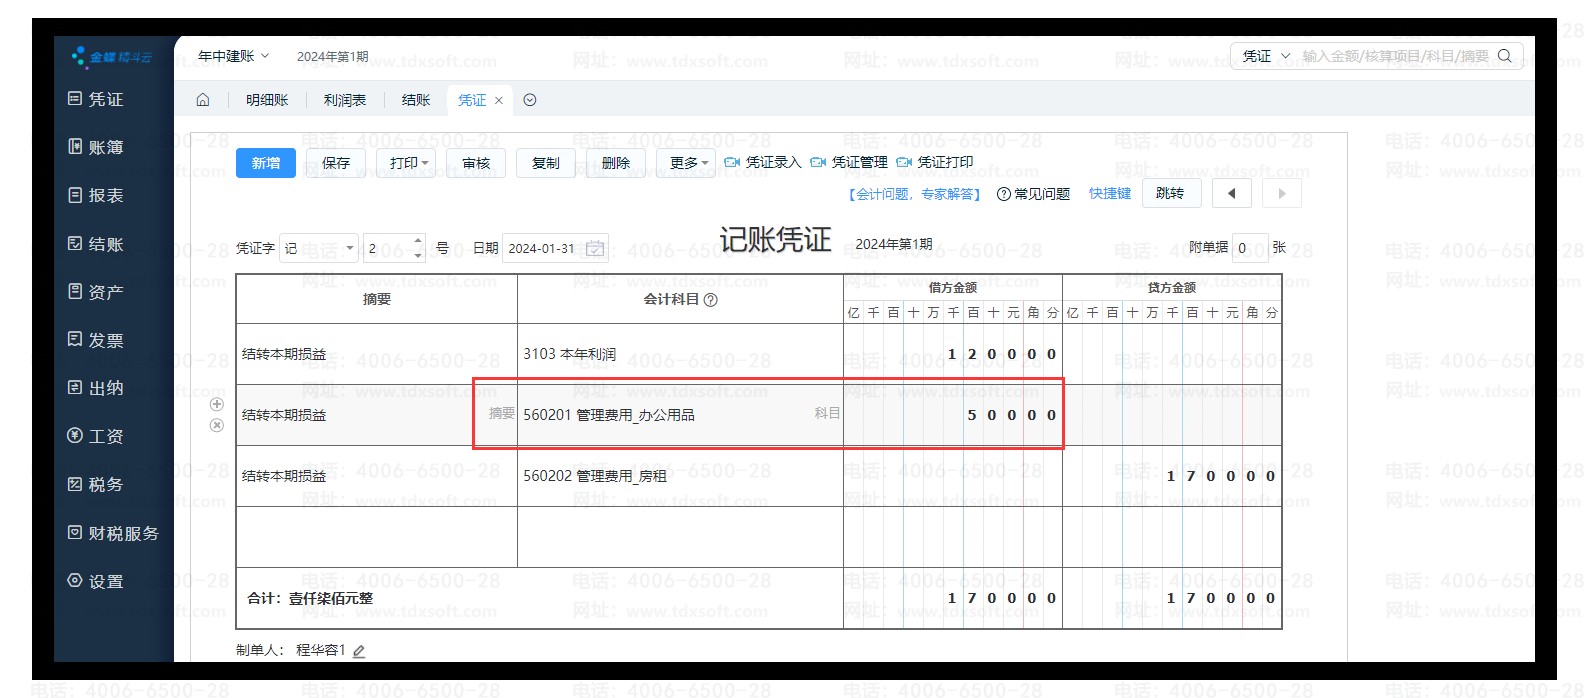The image size is (1589, 698).
Task: Click the edit pencil beside 制单人
Action: 359,651
